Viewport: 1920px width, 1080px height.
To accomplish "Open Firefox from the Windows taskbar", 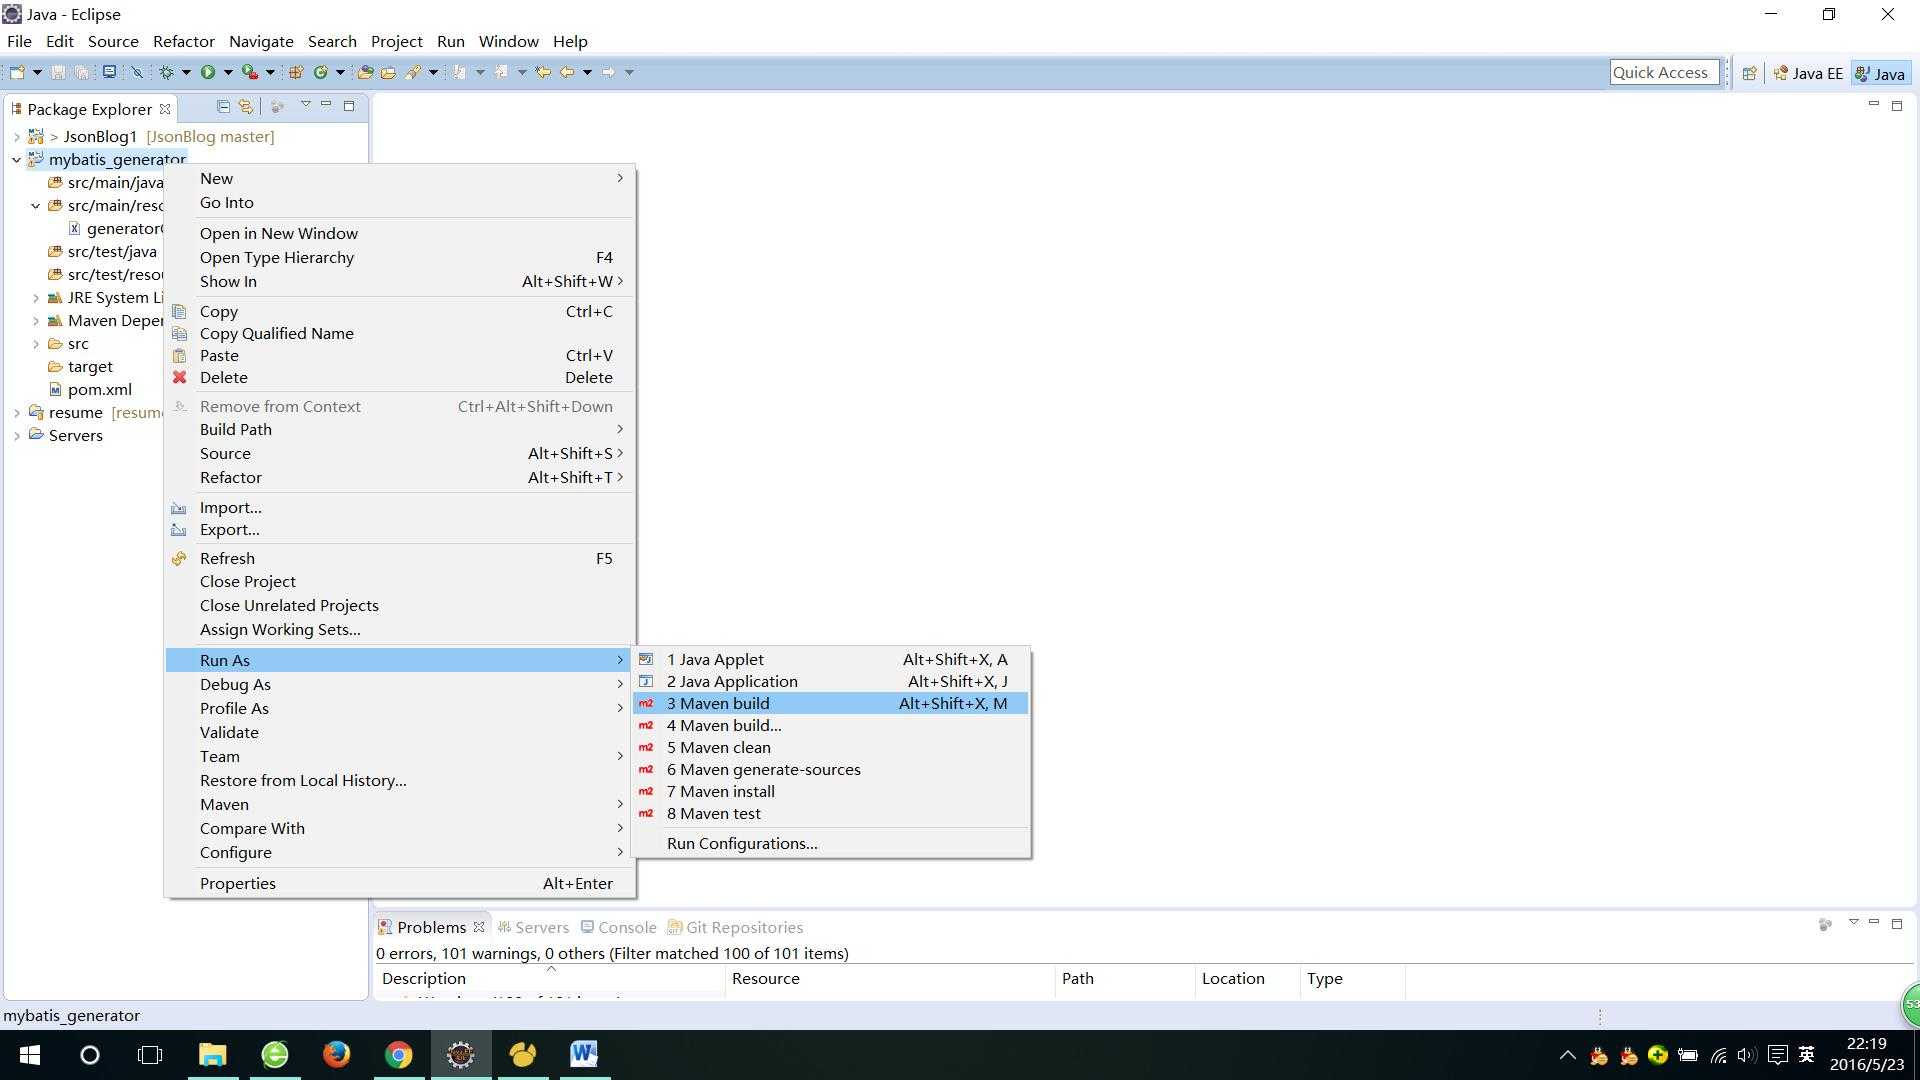I will (337, 1055).
